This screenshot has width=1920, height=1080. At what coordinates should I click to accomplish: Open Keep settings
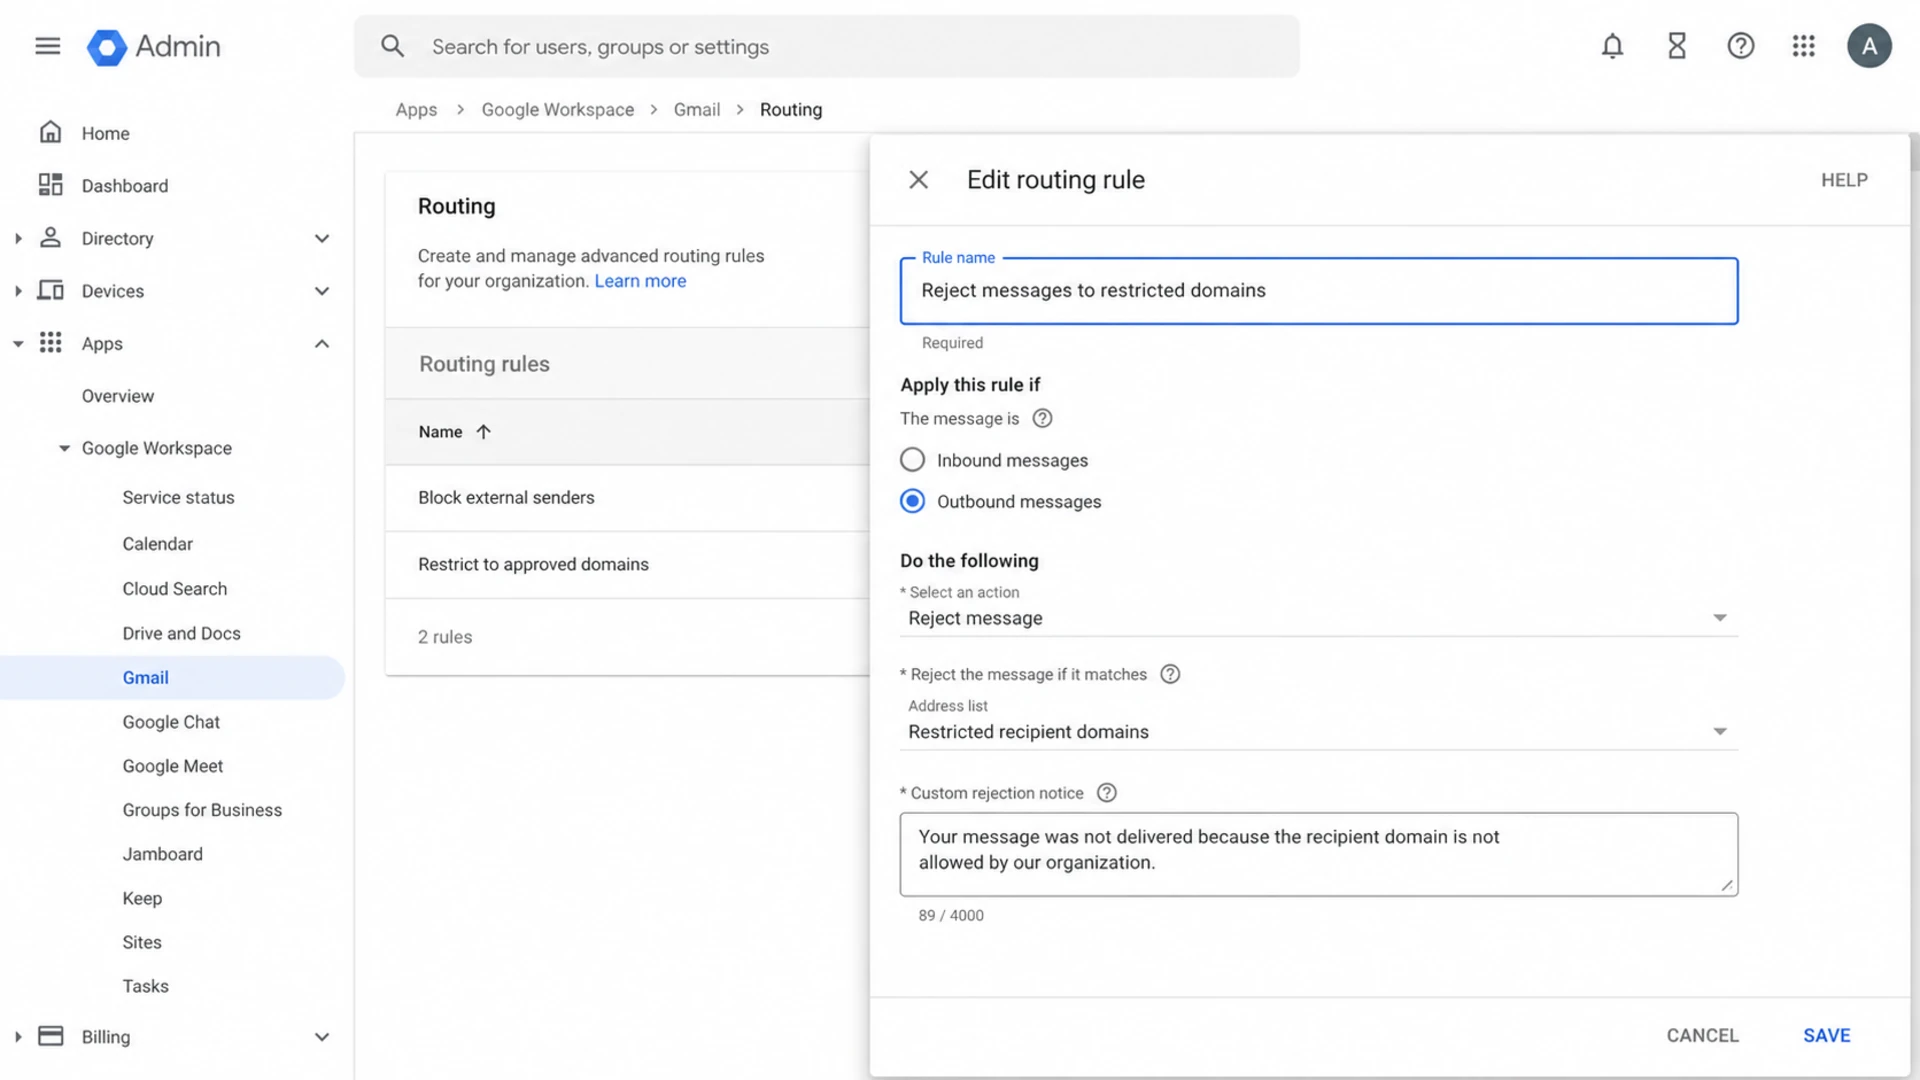point(142,898)
